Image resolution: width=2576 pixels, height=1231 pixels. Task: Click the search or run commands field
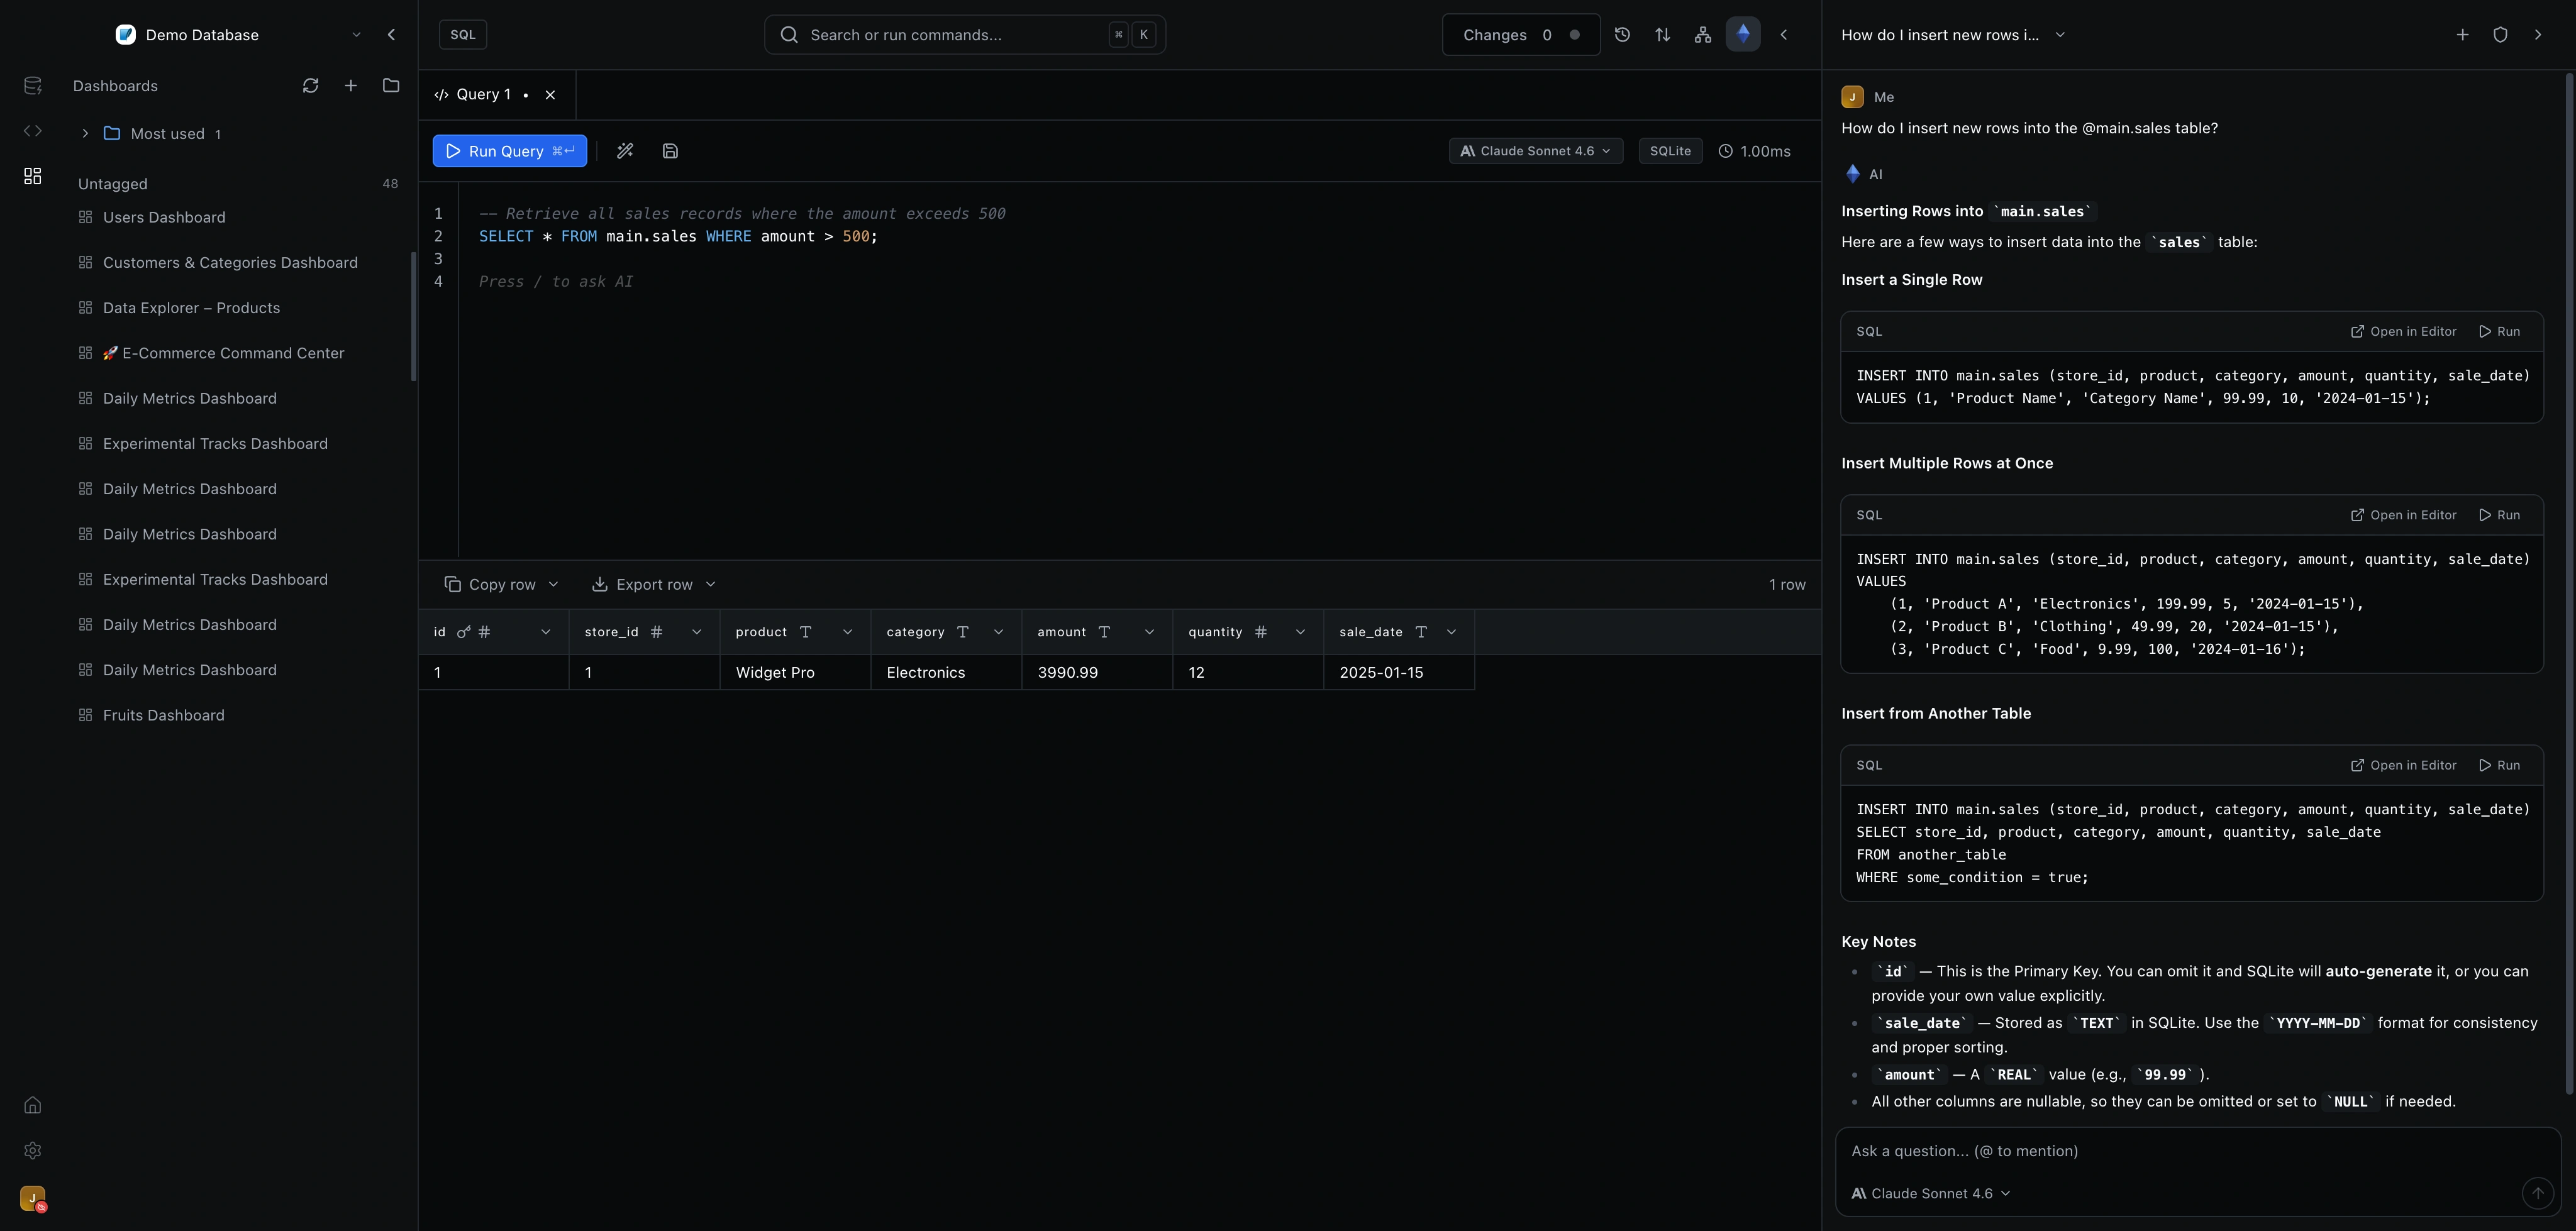click(x=964, y=35)
